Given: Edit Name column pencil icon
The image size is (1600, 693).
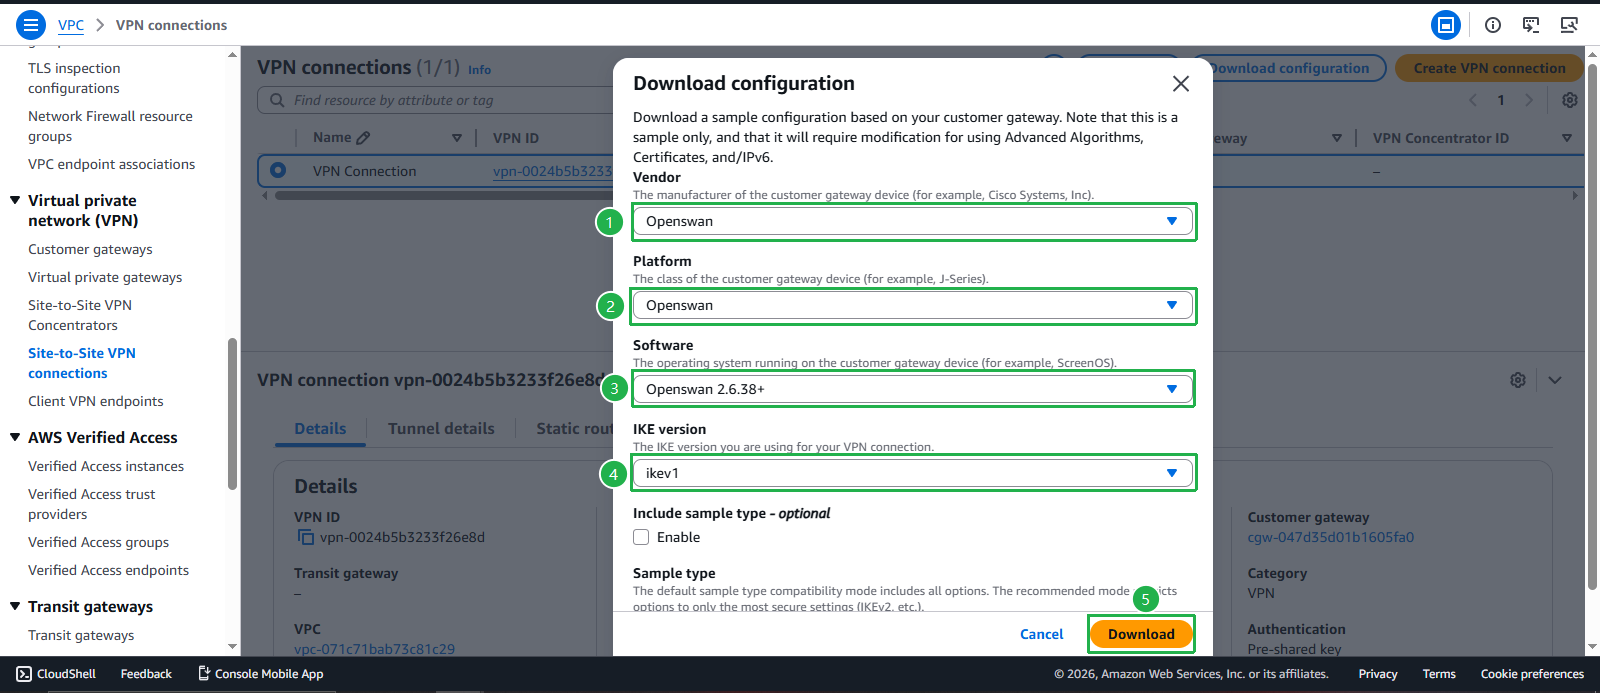Looking at the screenshot, I should (x=363, y=138).
